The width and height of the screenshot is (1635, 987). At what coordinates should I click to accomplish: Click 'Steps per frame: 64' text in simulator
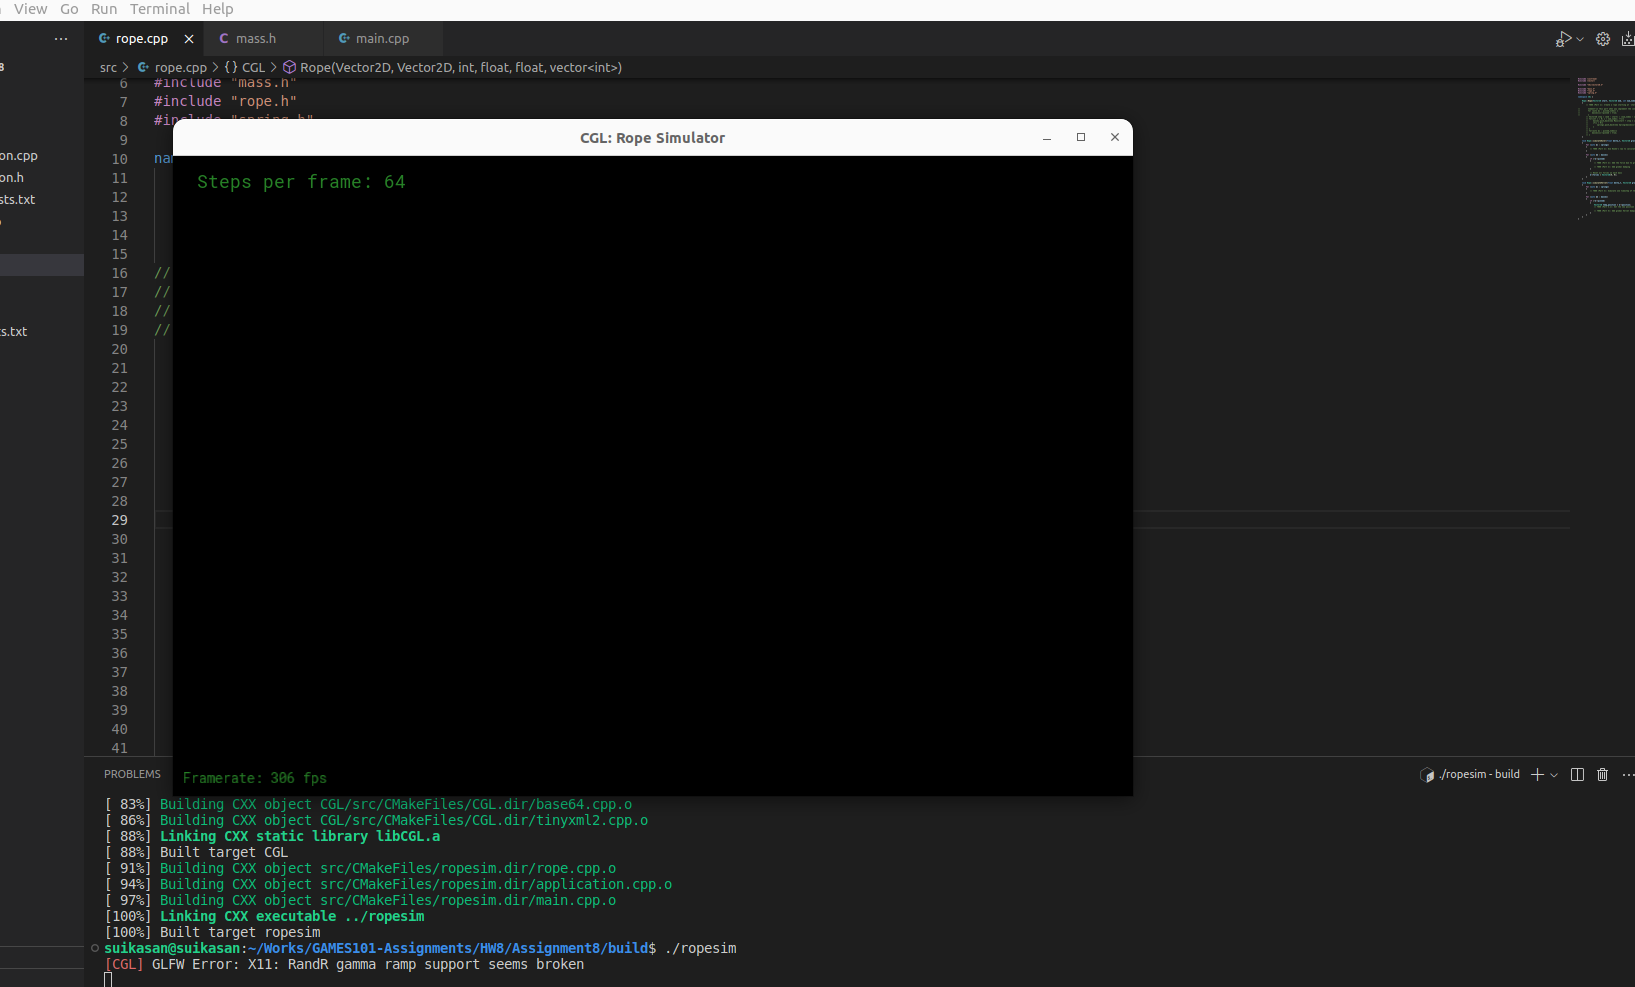(301, 182)
